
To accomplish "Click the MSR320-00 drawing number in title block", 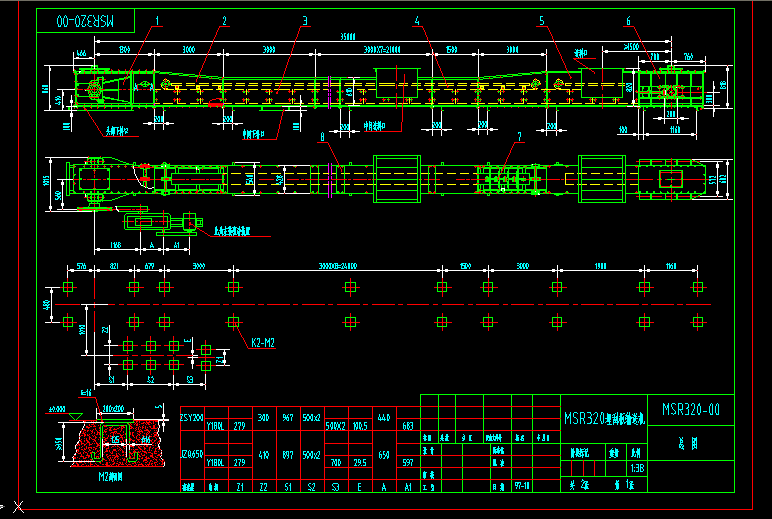I will click(x=691, y=410).
